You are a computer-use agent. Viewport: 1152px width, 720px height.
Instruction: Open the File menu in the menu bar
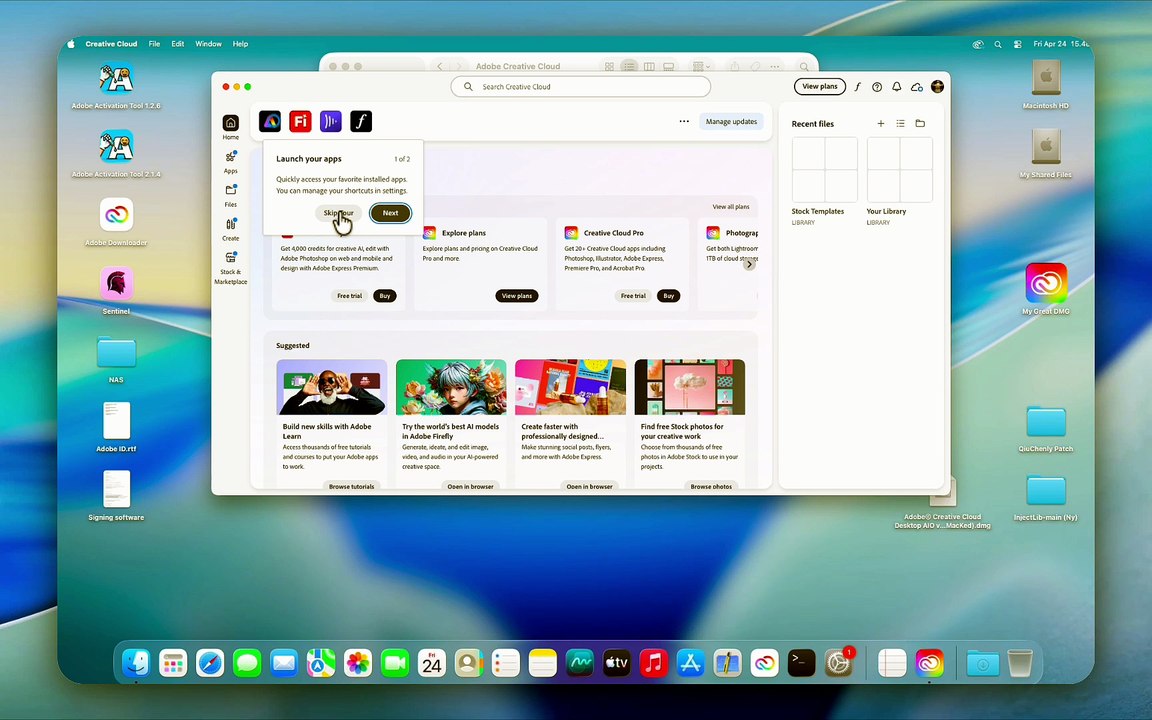coord(154,44)
